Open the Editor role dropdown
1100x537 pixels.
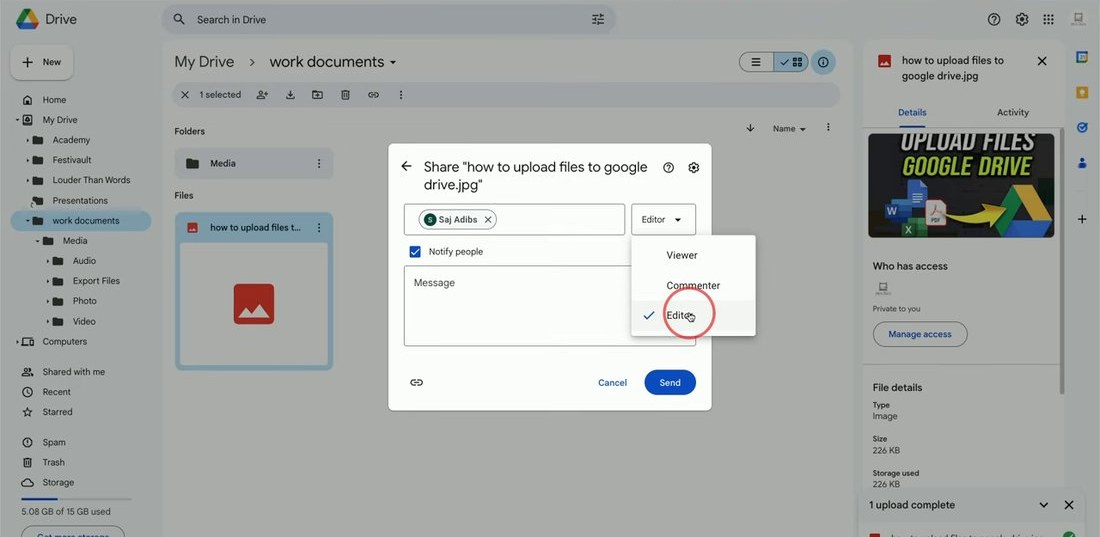[663, 220]
